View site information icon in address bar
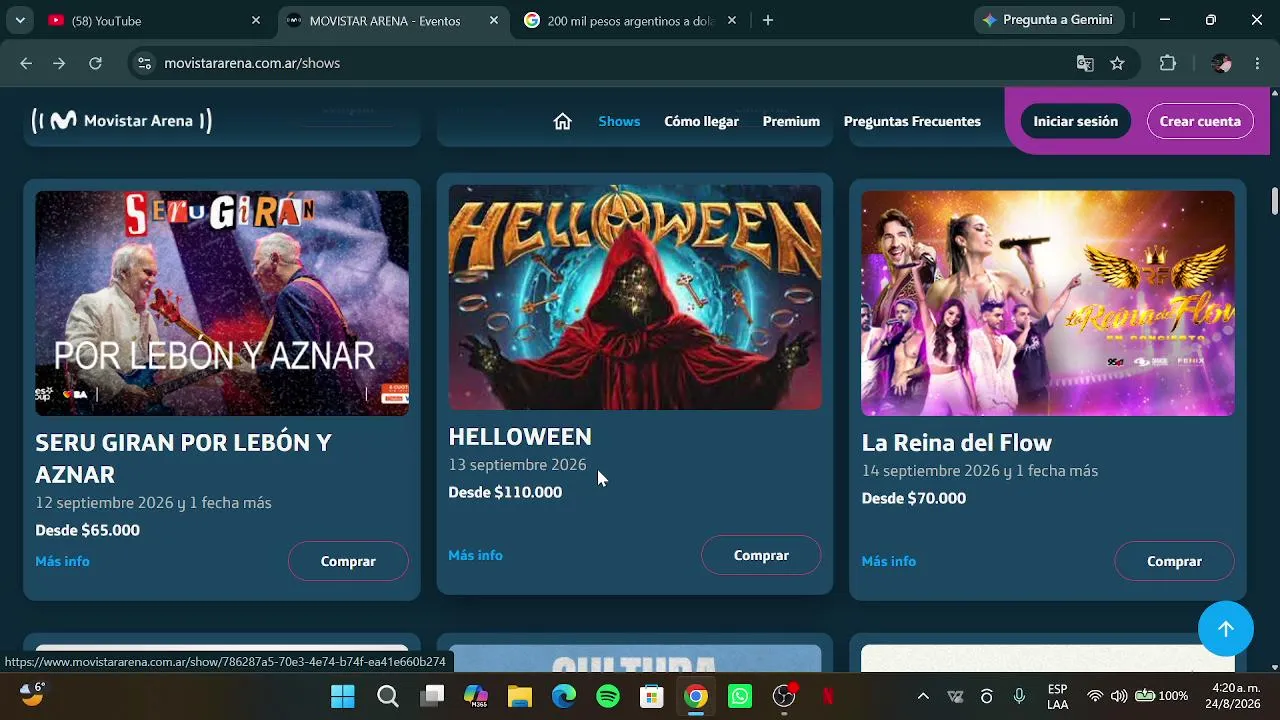Image resolution: width=1280 pixels, height=720 pixels. point(145,63)
